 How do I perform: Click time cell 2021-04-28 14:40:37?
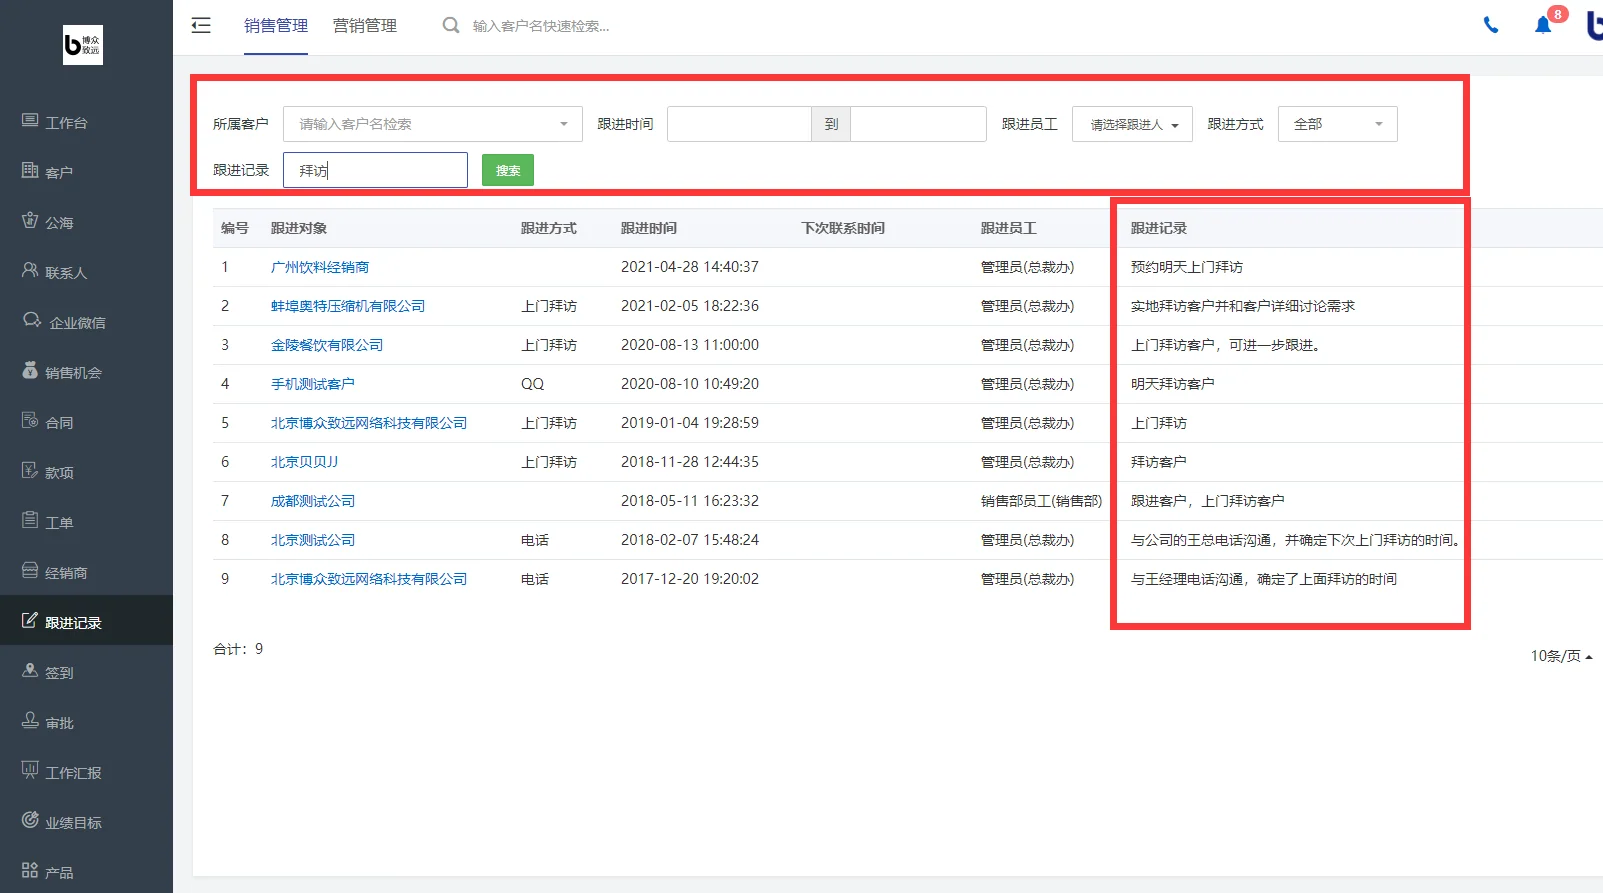690,267
